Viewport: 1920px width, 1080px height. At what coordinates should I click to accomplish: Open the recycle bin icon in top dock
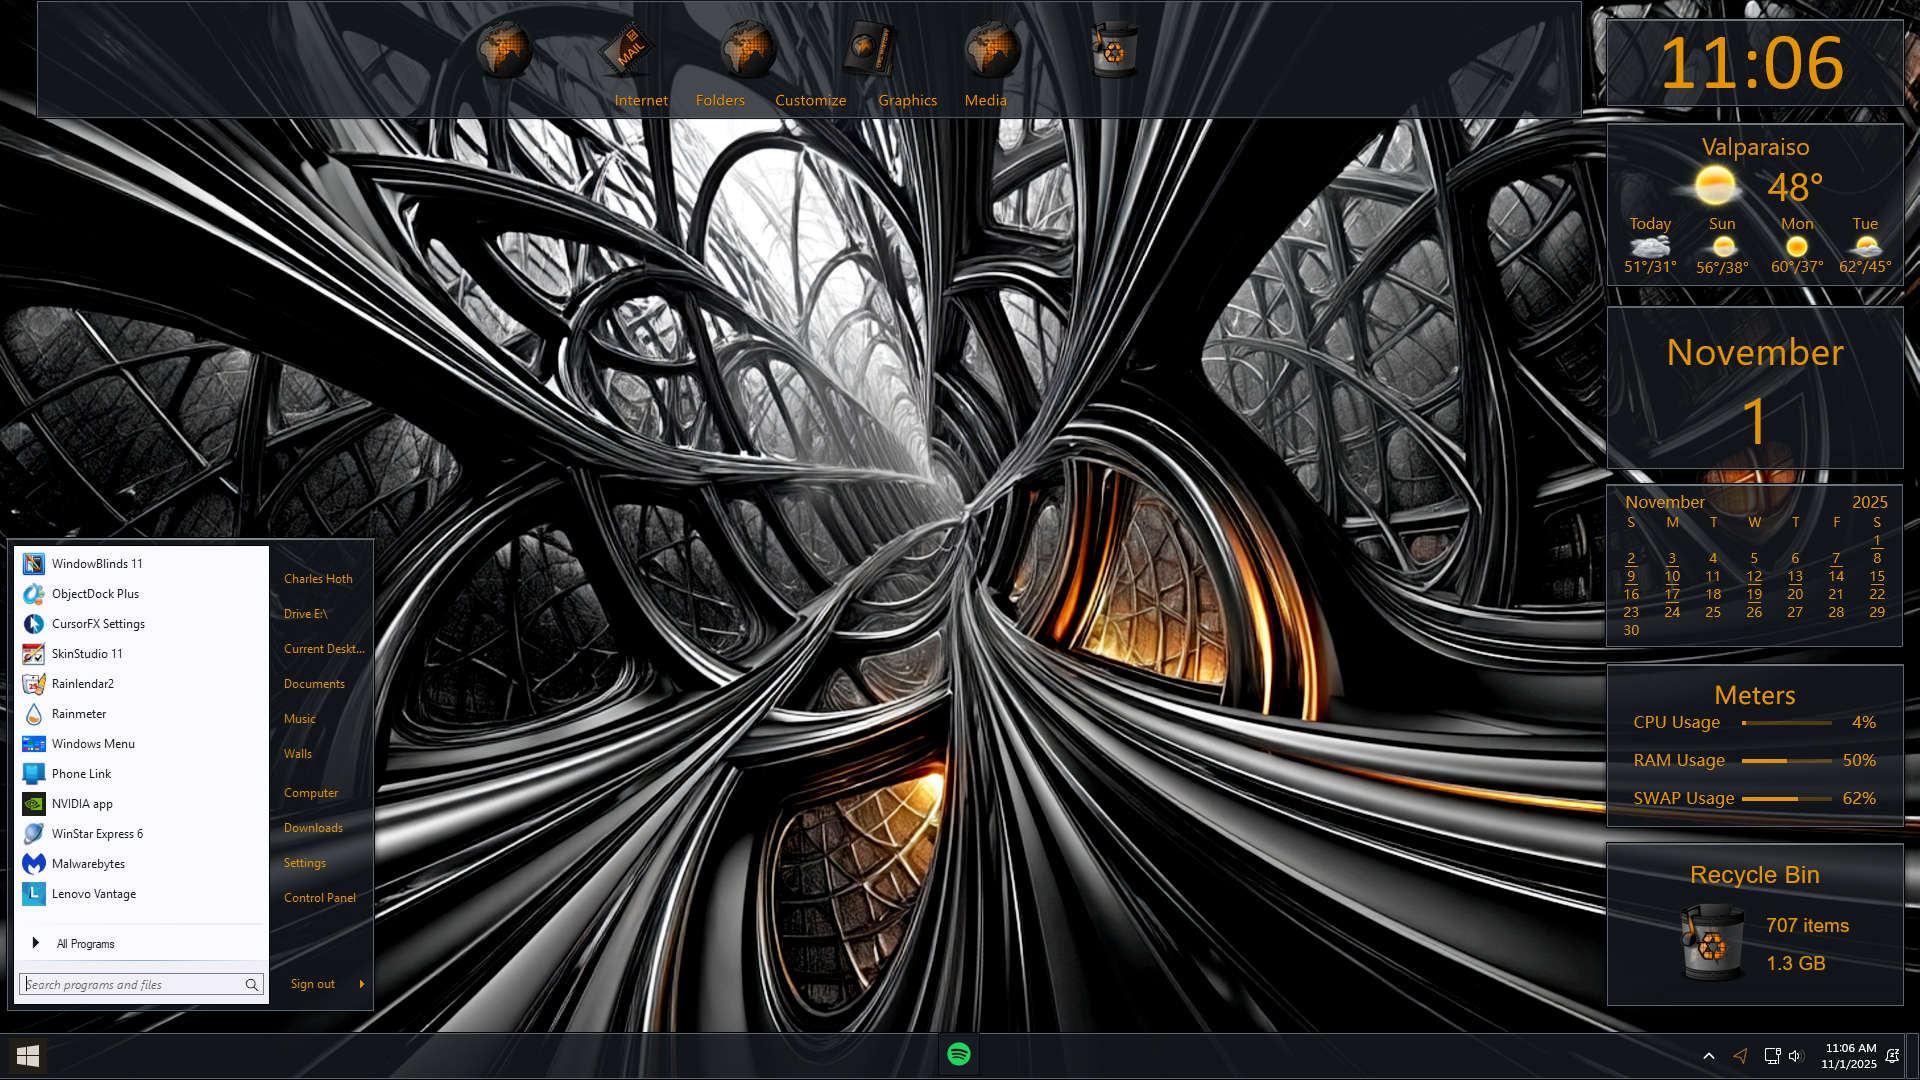1113,50
